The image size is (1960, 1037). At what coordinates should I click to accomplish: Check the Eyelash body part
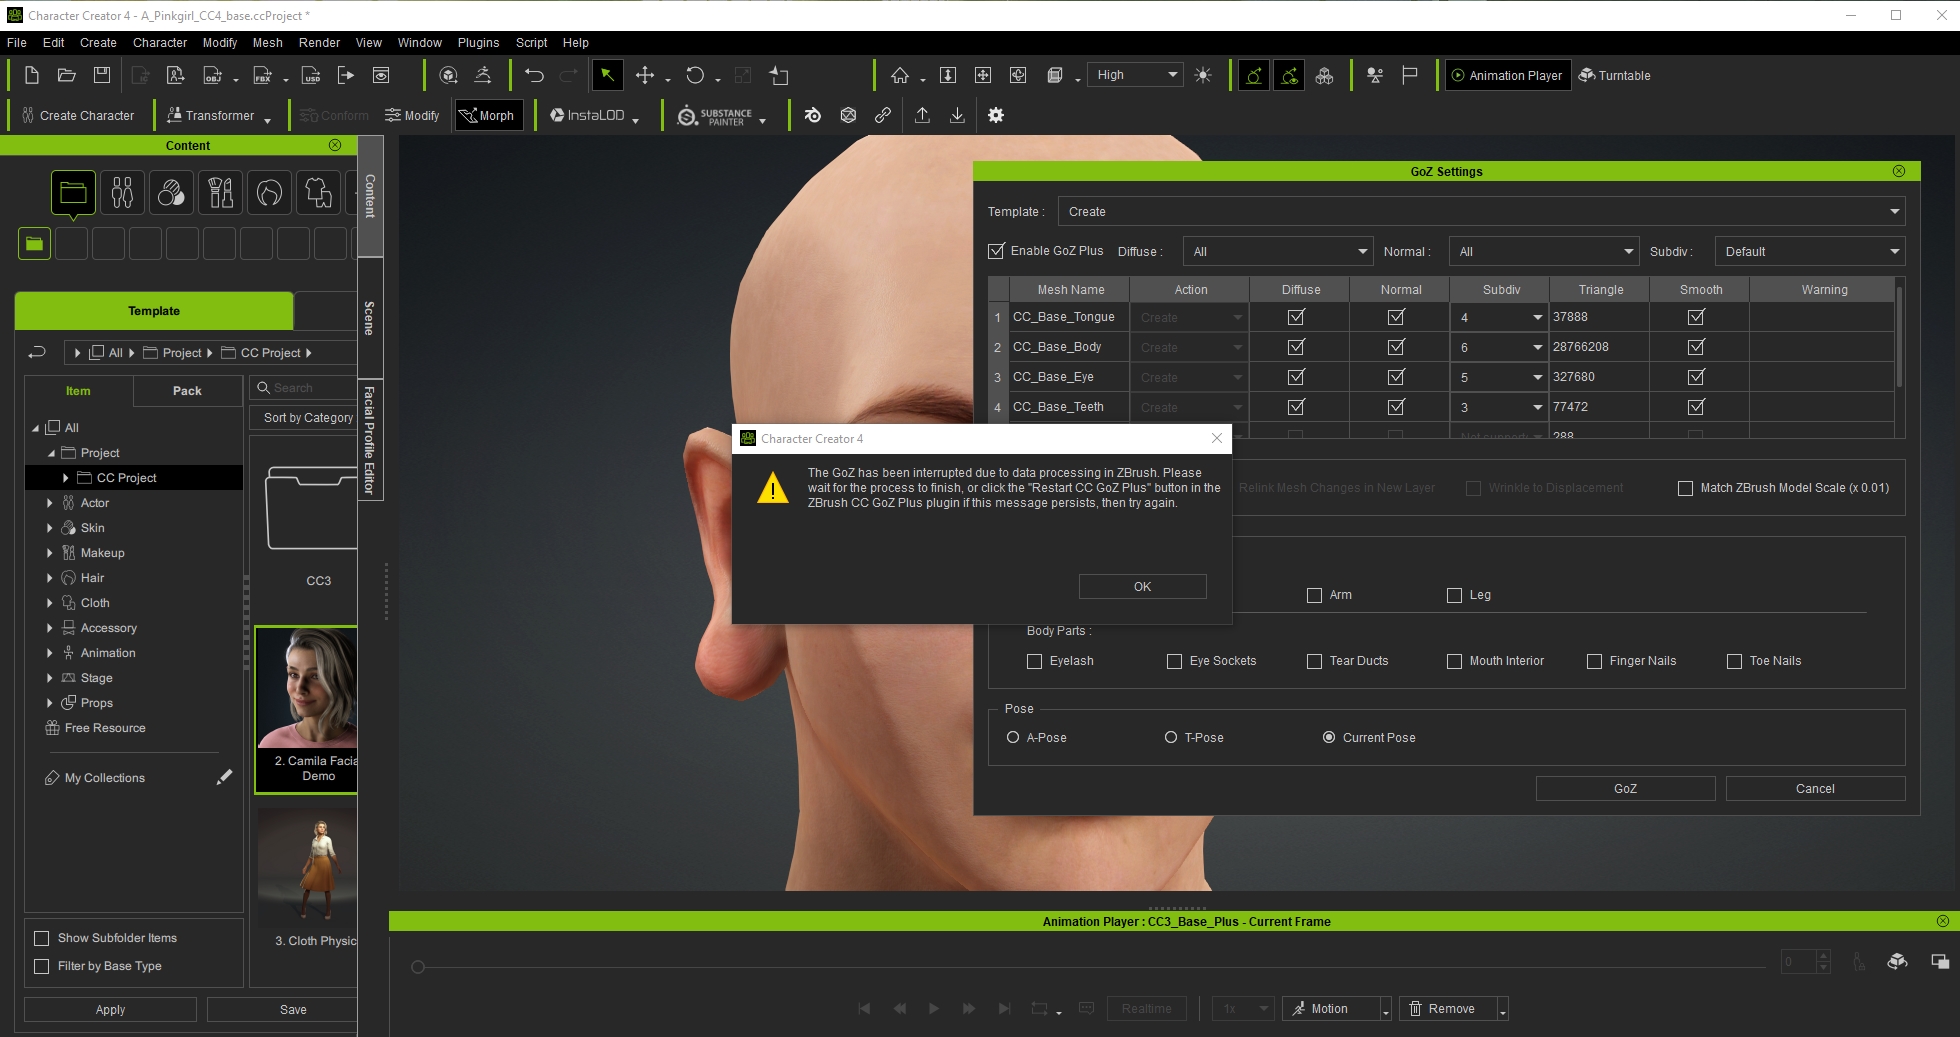pyautogui.click(x=1034, y=661)
